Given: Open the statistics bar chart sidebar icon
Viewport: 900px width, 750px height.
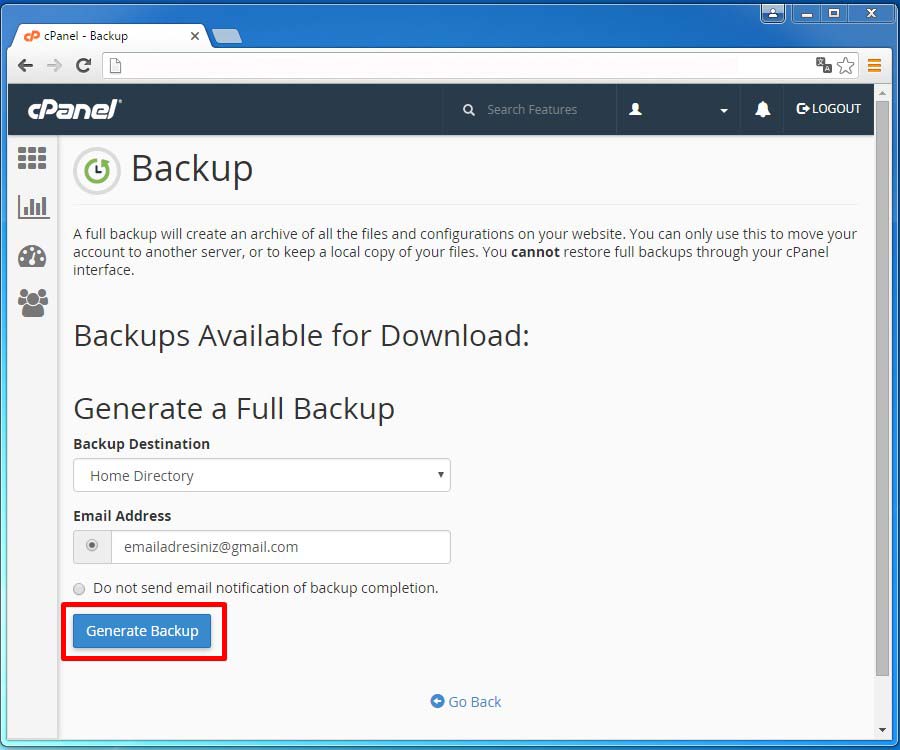Looking at the screenshot, I should 32,207.
